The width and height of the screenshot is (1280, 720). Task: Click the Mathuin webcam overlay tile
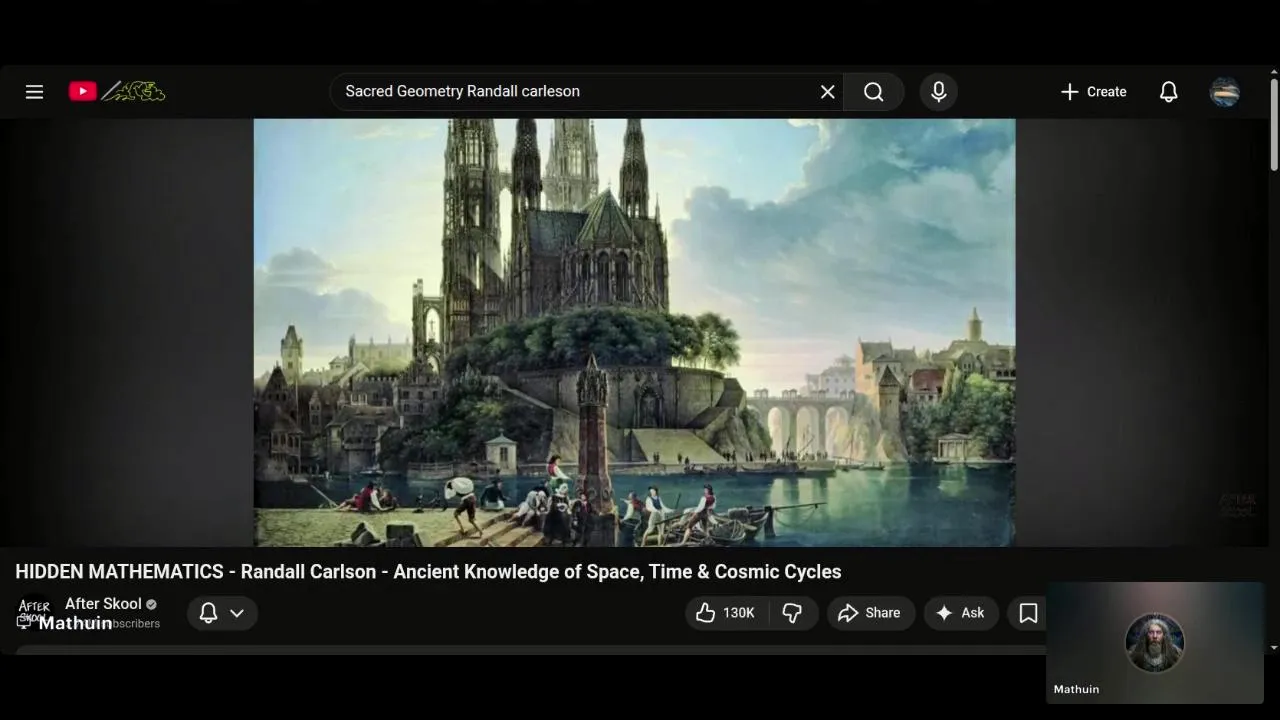pos(1155,642)
